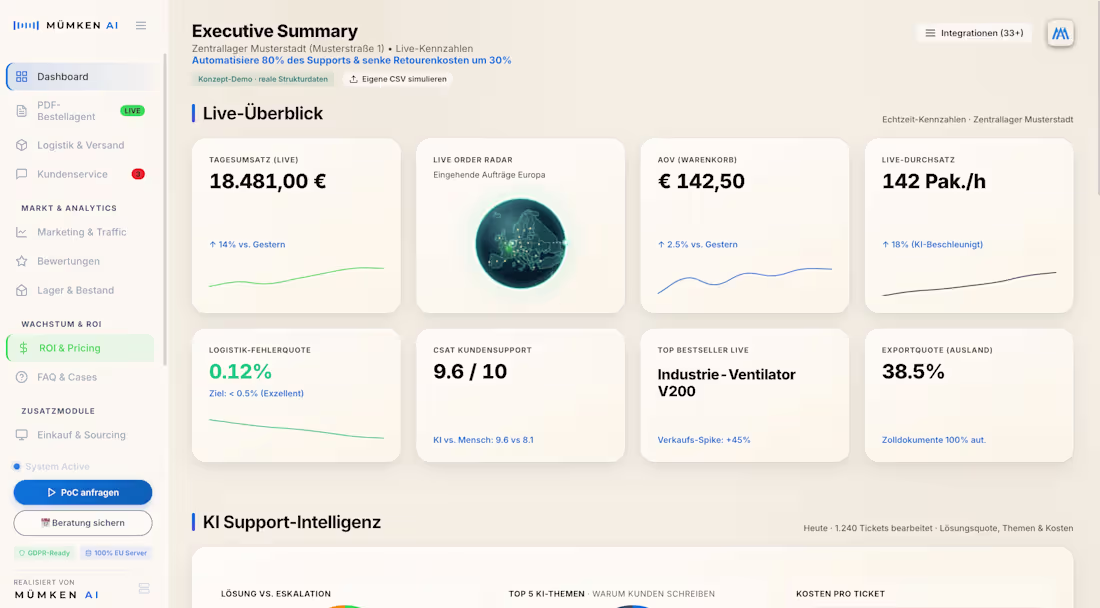
Task: Click the green LIVE badge
Action: (133, 111)
